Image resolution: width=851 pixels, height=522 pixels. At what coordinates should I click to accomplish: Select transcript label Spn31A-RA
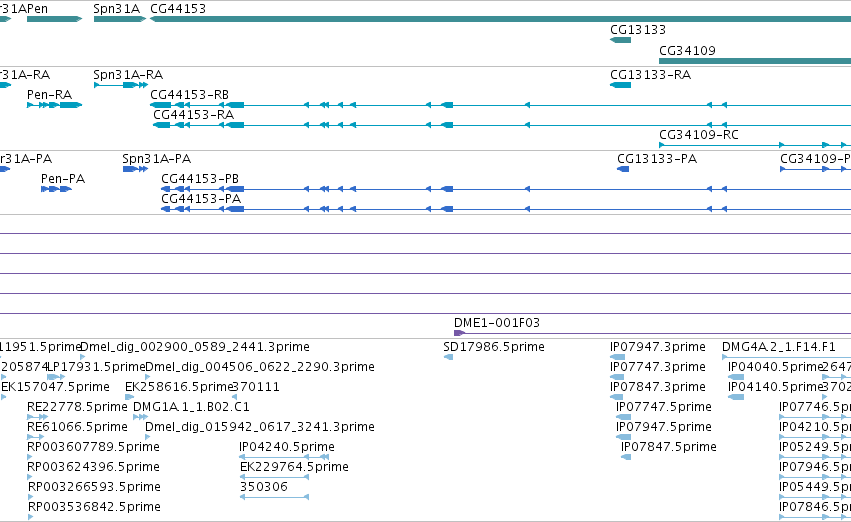pyautogui.click(x=128, y=75)
